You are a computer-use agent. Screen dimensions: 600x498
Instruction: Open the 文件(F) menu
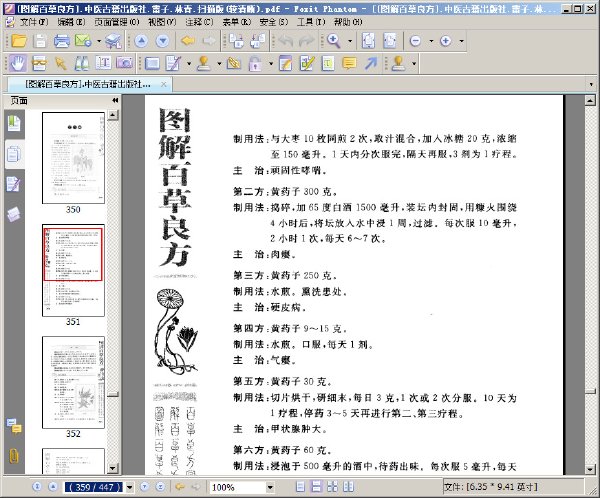[33, 22]
